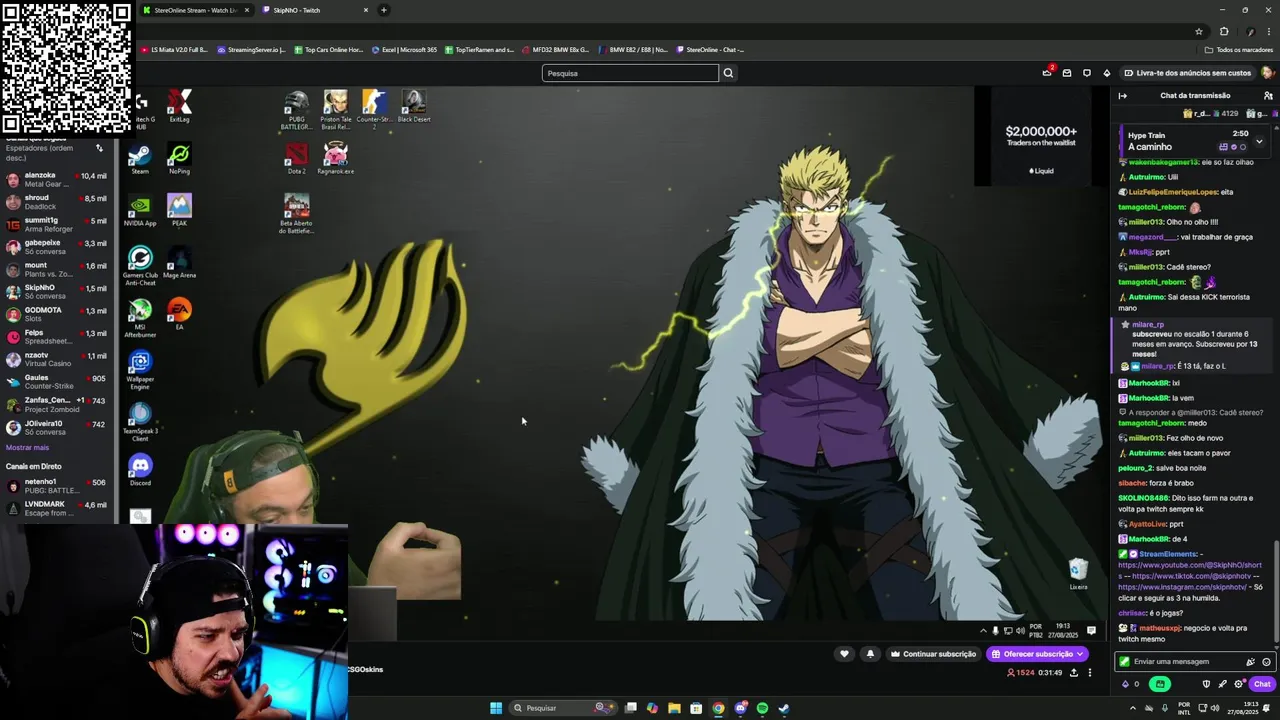The image size is (1280, 720).
Task: Open the whispers speech bubble icon
Action: [1087, 73]
